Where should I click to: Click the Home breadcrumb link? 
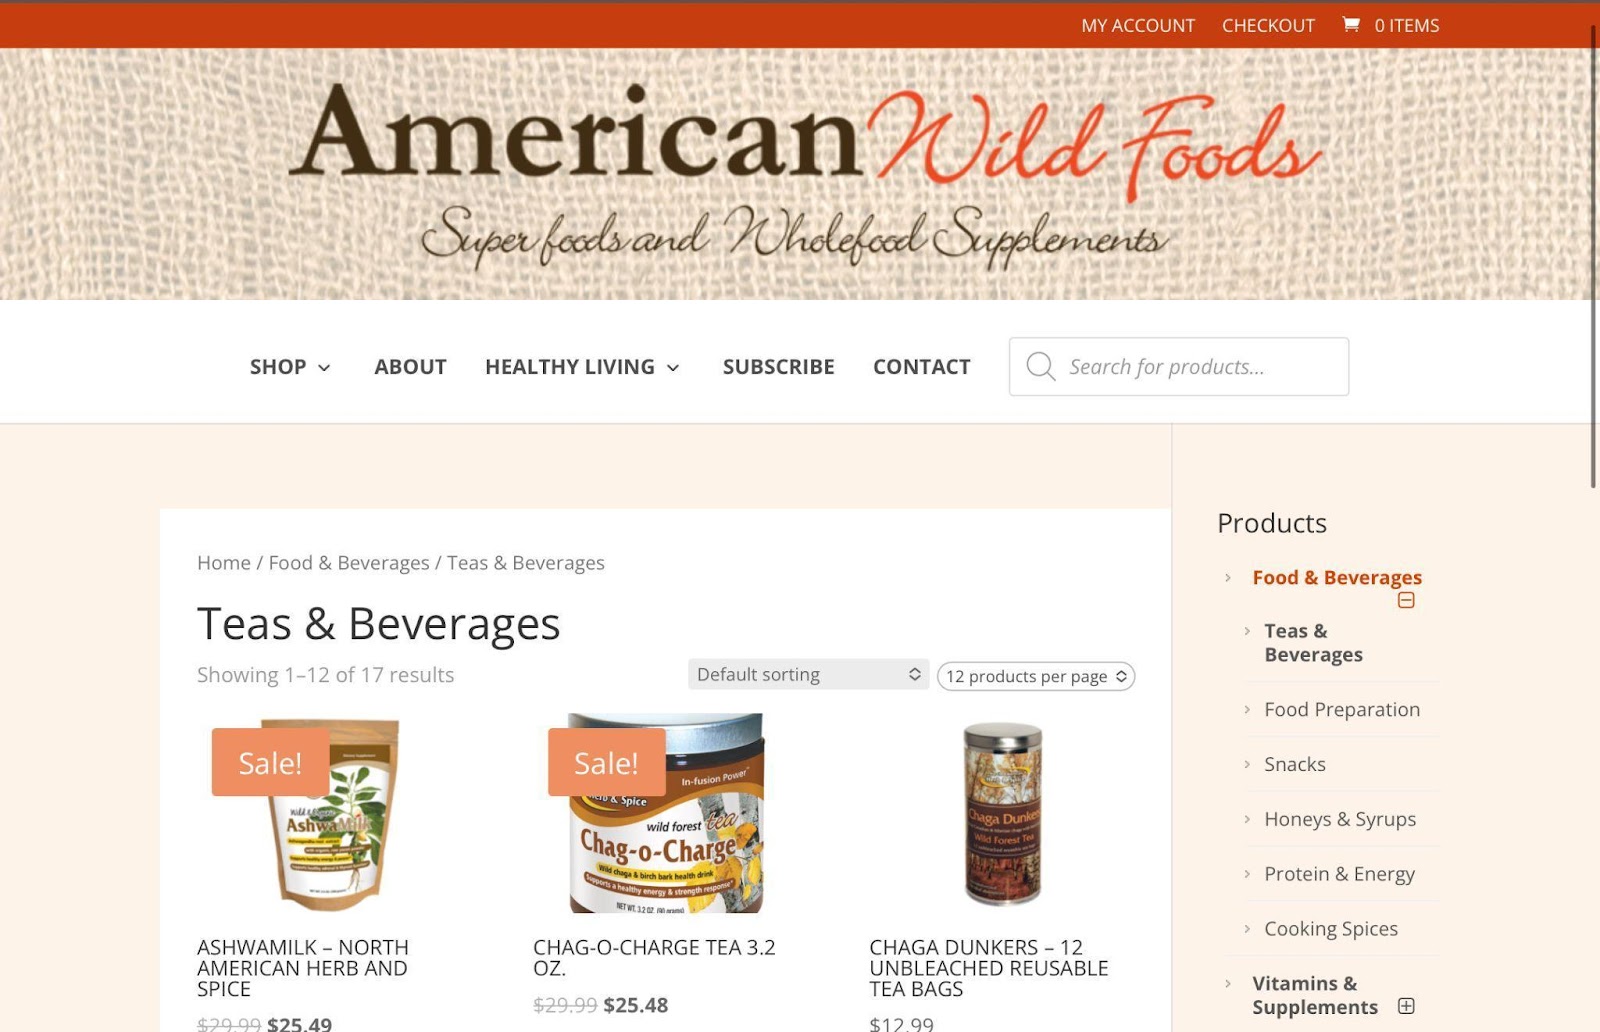point(224,563)
